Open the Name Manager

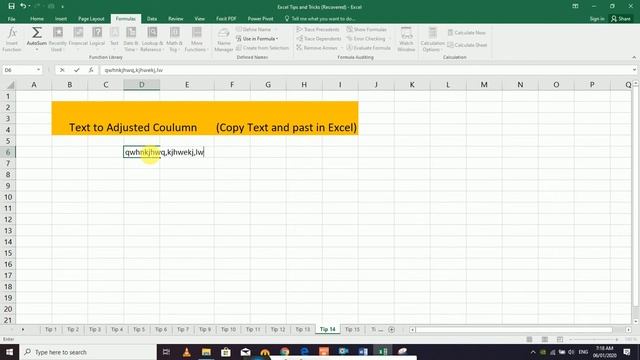point(224,39)
